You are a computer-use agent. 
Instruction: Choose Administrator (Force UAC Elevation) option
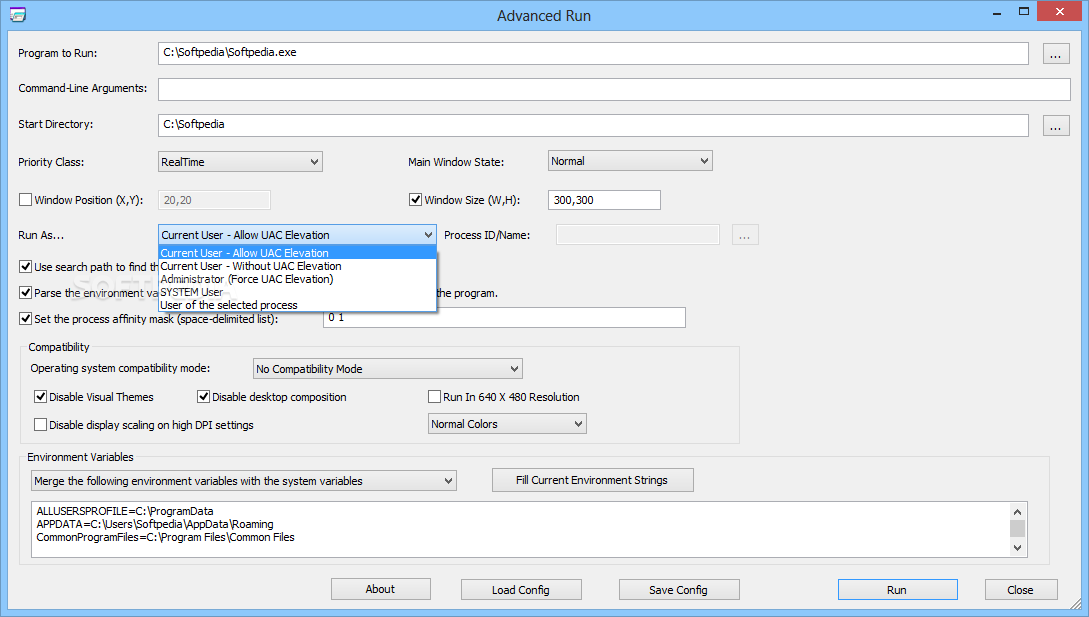(297, 279)
